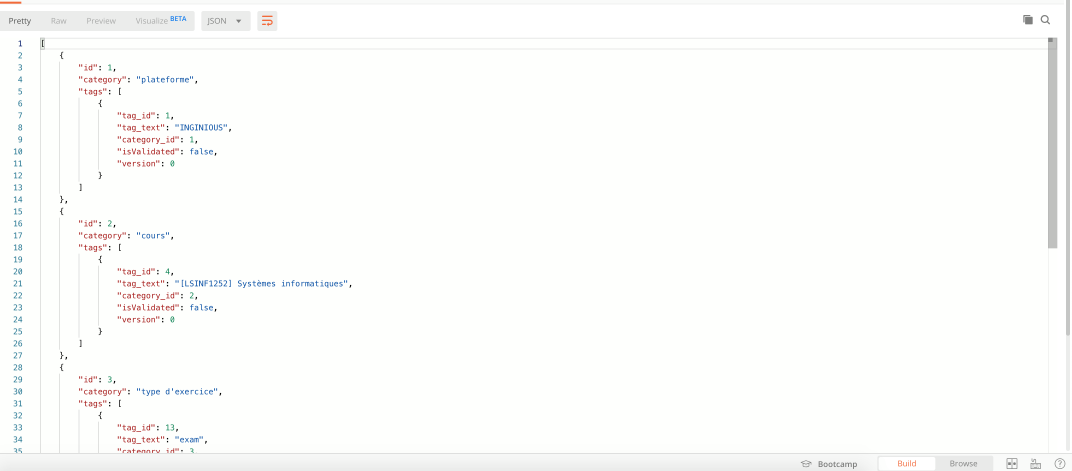
Task: Switch to the Pretty view tab
Action: tap(20, 21)
